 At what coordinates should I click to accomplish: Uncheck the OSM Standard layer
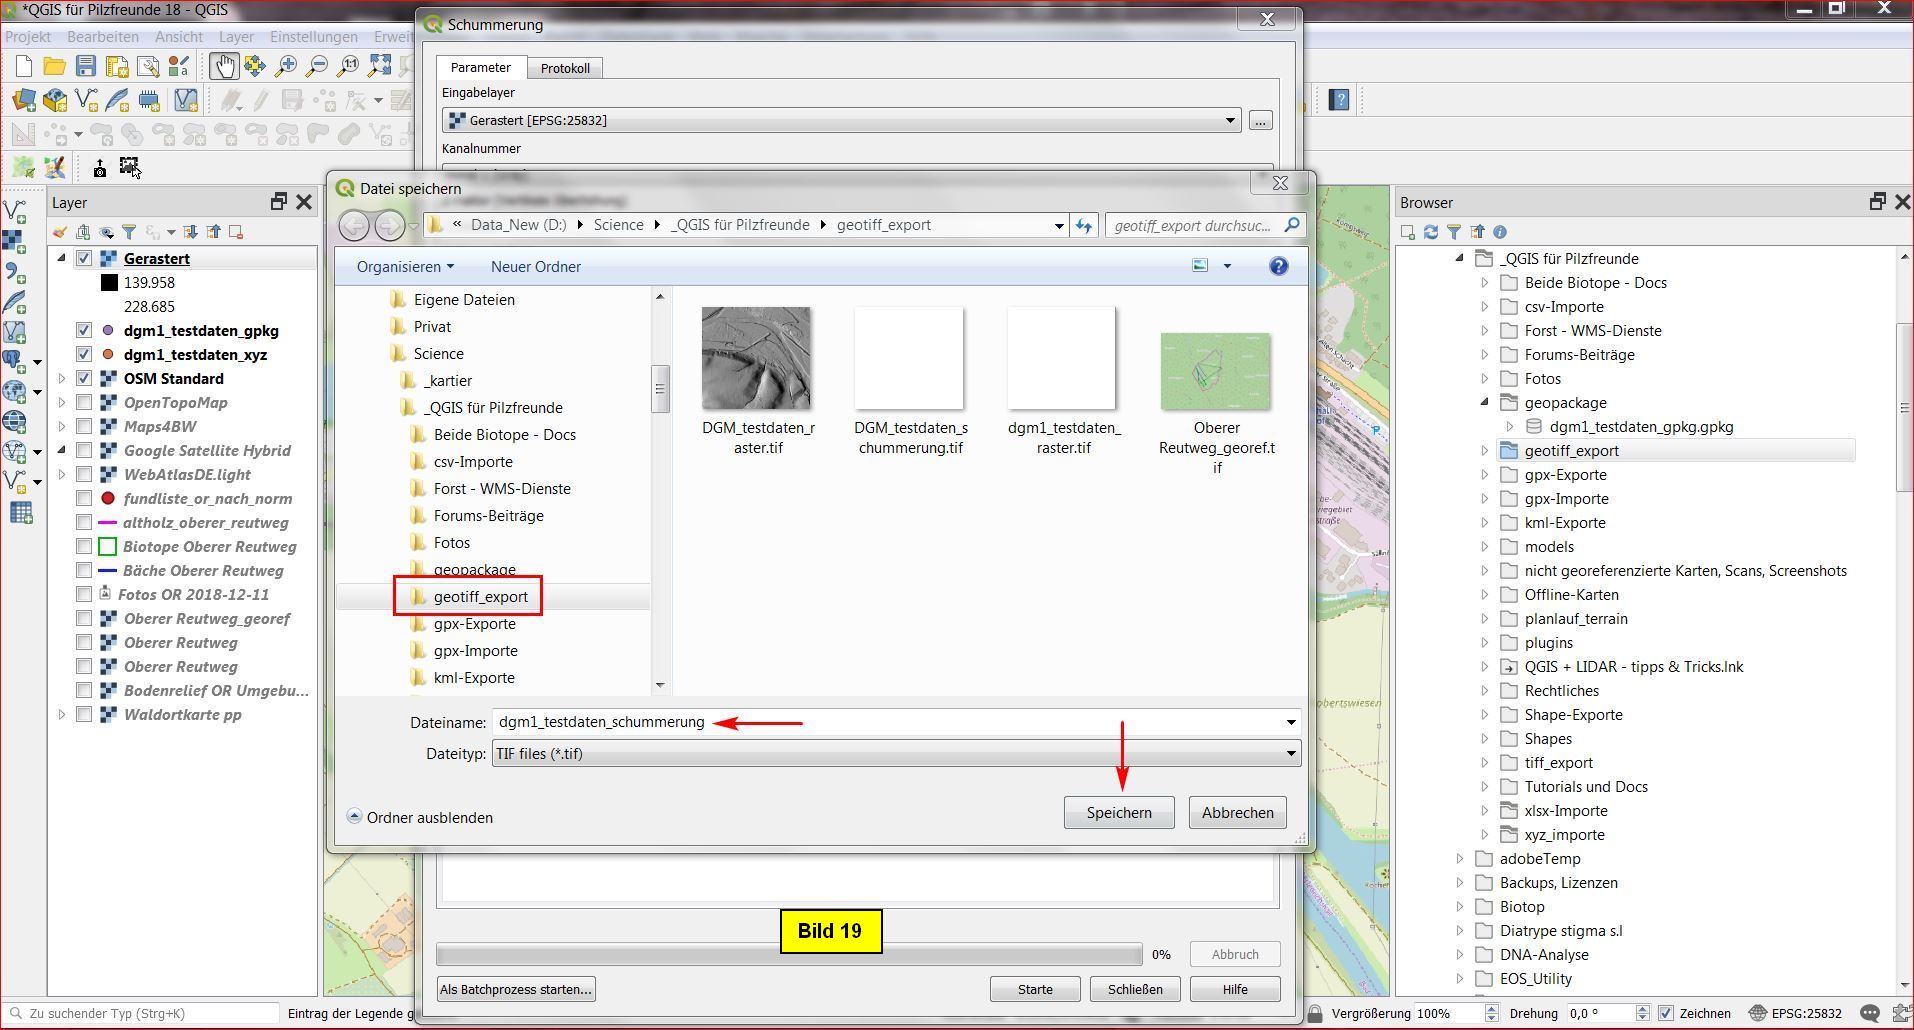click(x=84, y=379)
